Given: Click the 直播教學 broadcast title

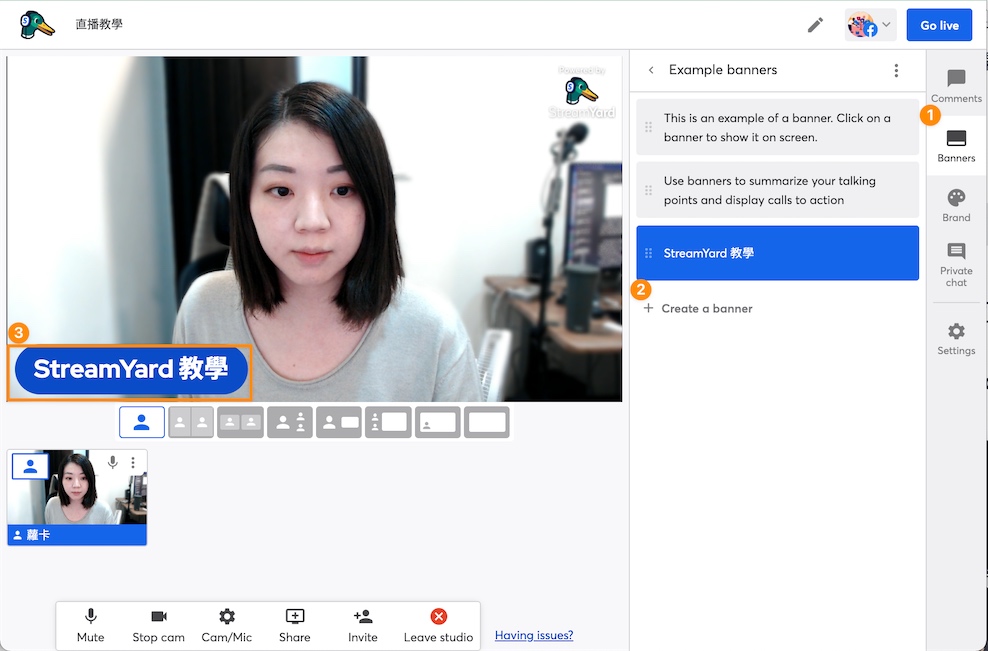Looking at the screenshot, I should [x=99, y=25].
